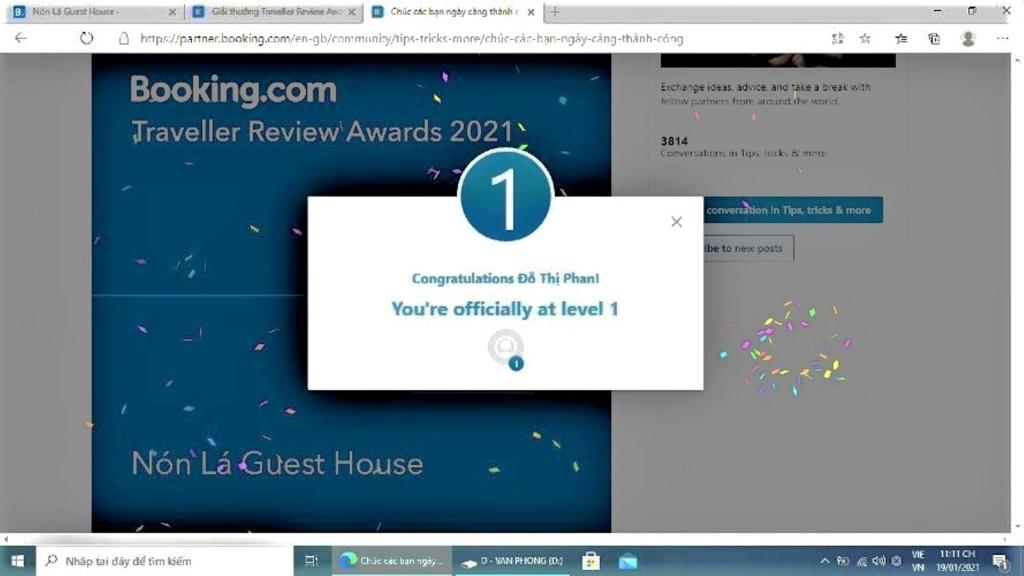This screenshot has height=576, width=1024.
Task: Click the URL address bar
Action: point(450,39)
